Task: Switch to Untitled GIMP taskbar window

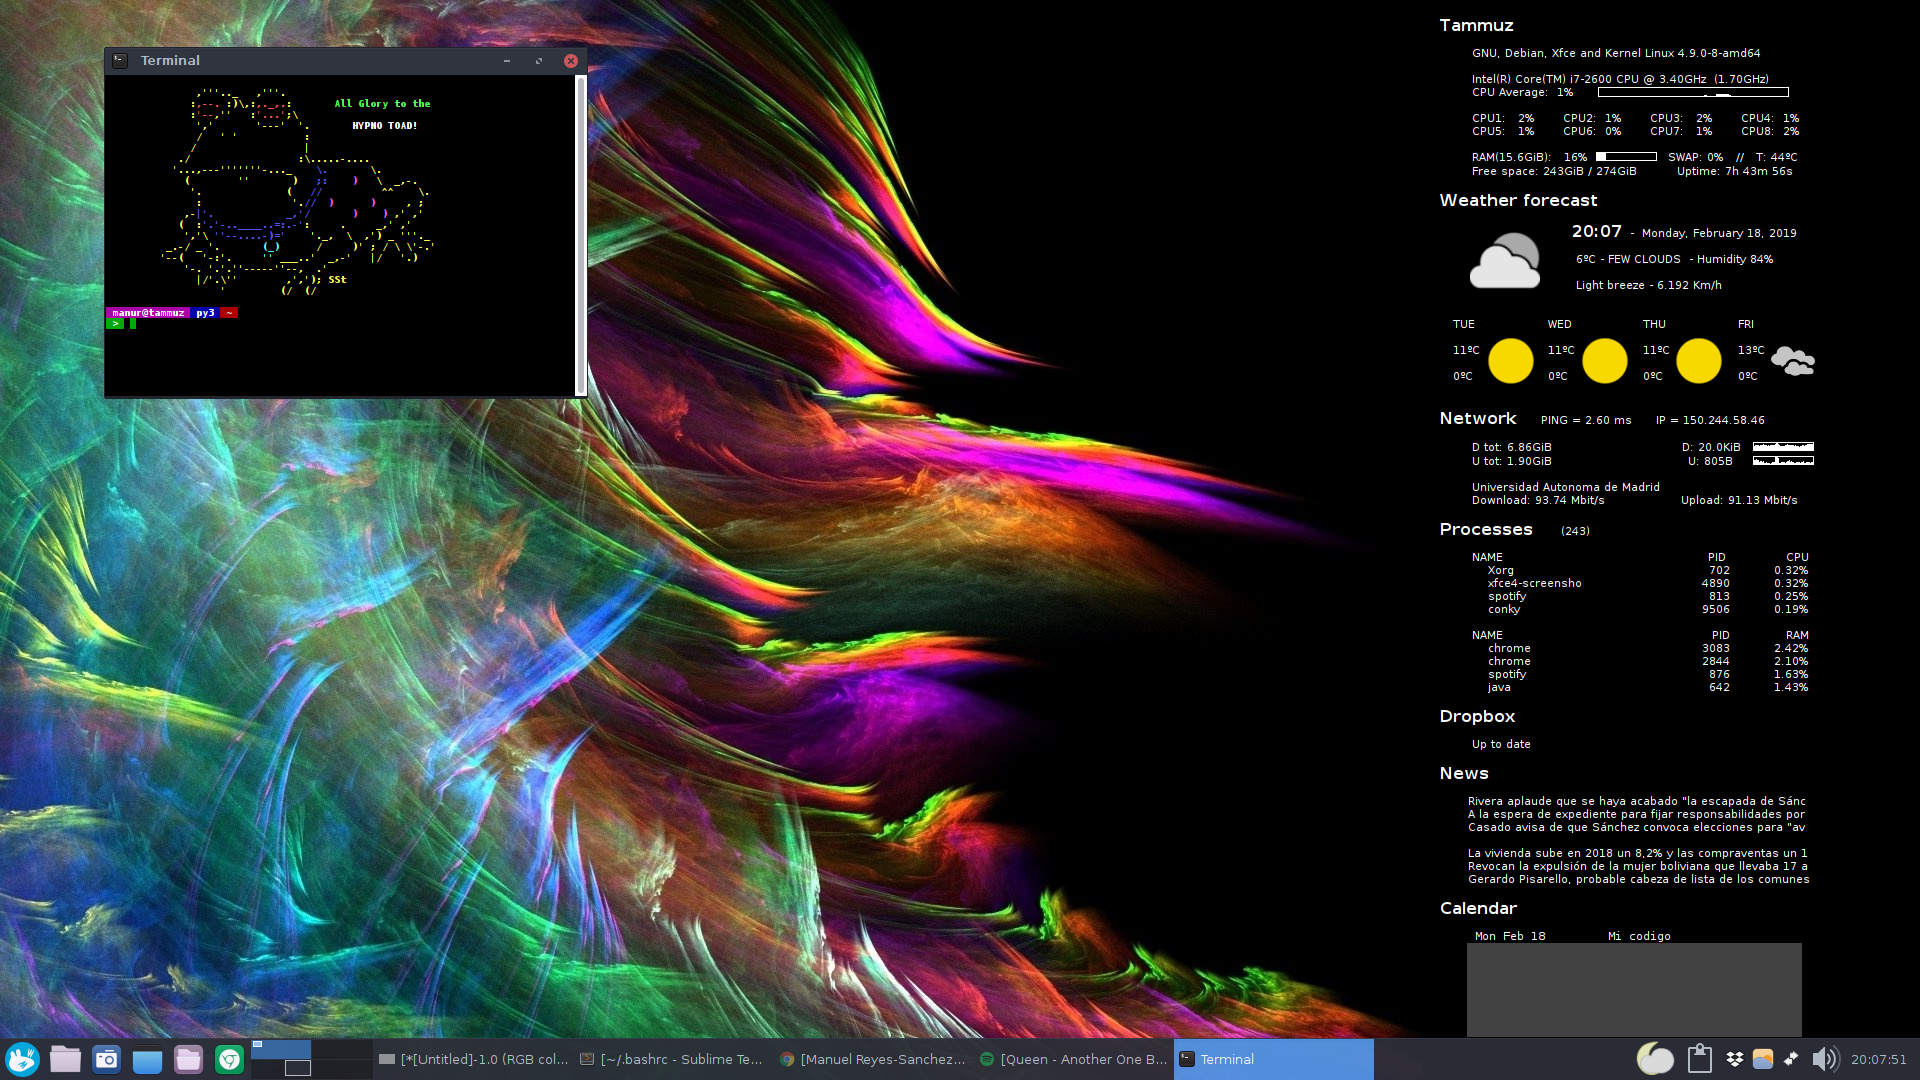Action: (x=474, y=1059)
